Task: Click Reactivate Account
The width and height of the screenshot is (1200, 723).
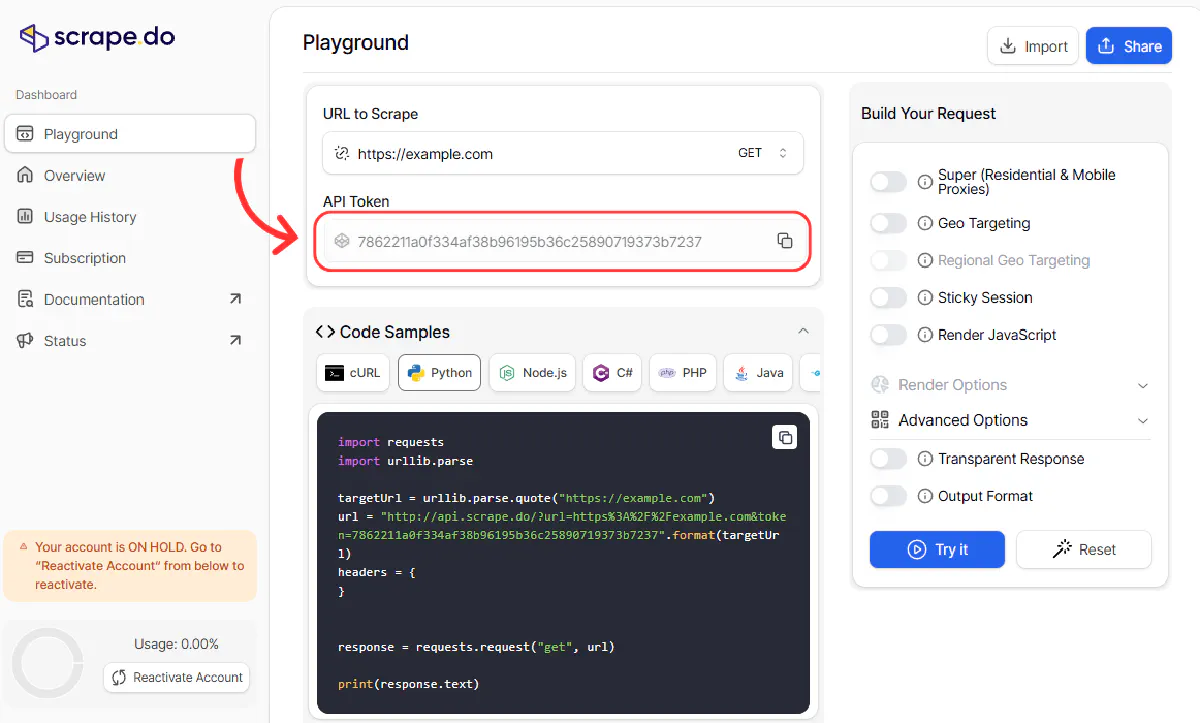Action: pos(176,677)
